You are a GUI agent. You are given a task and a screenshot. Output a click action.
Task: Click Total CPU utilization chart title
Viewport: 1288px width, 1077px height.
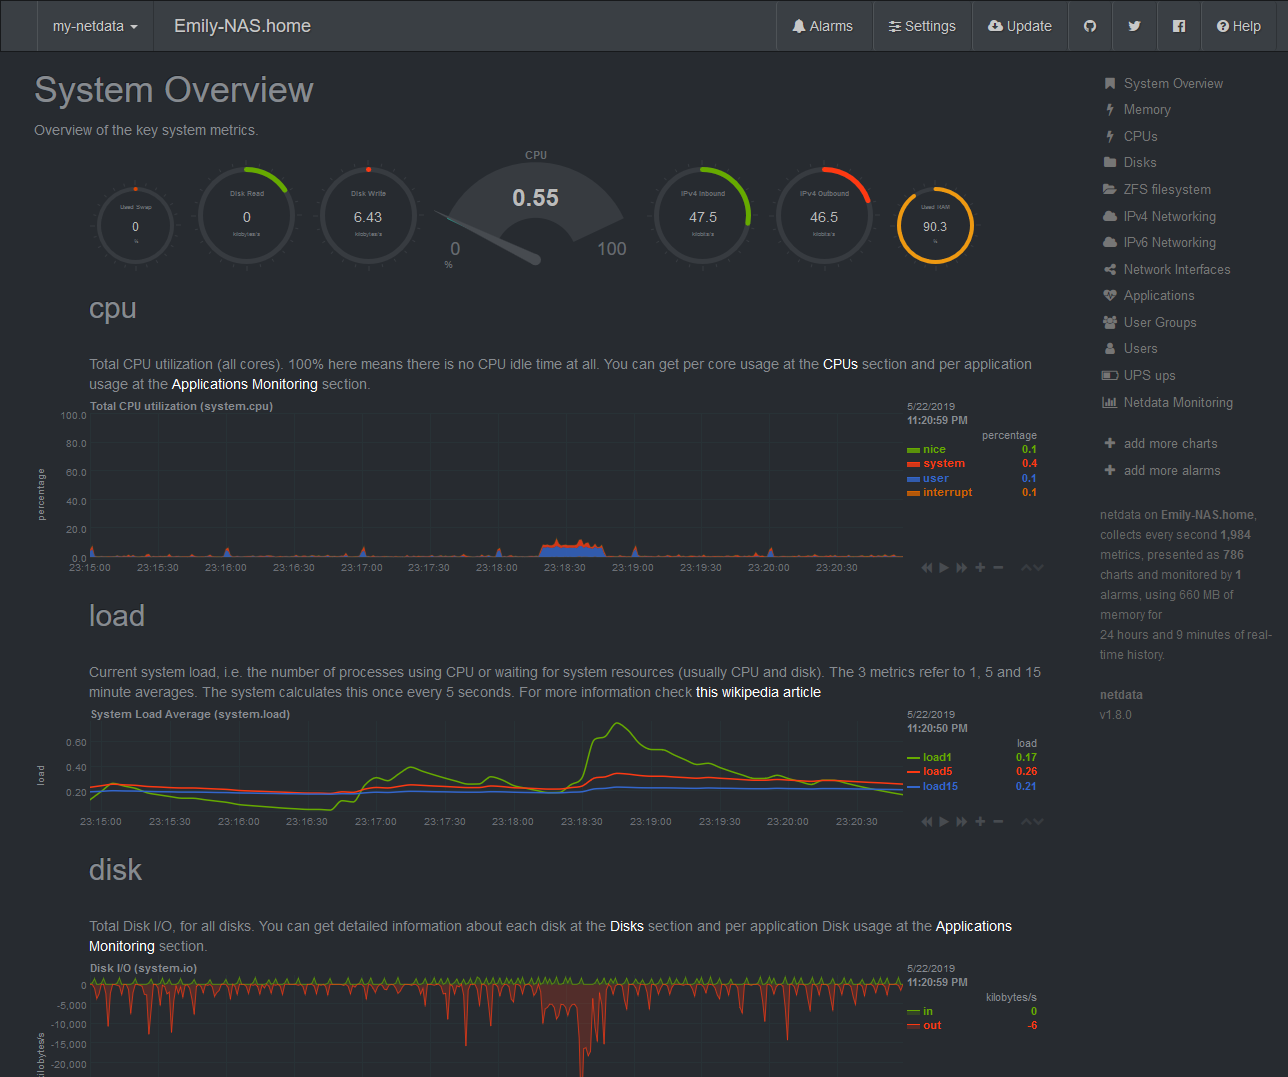point(181,407)
